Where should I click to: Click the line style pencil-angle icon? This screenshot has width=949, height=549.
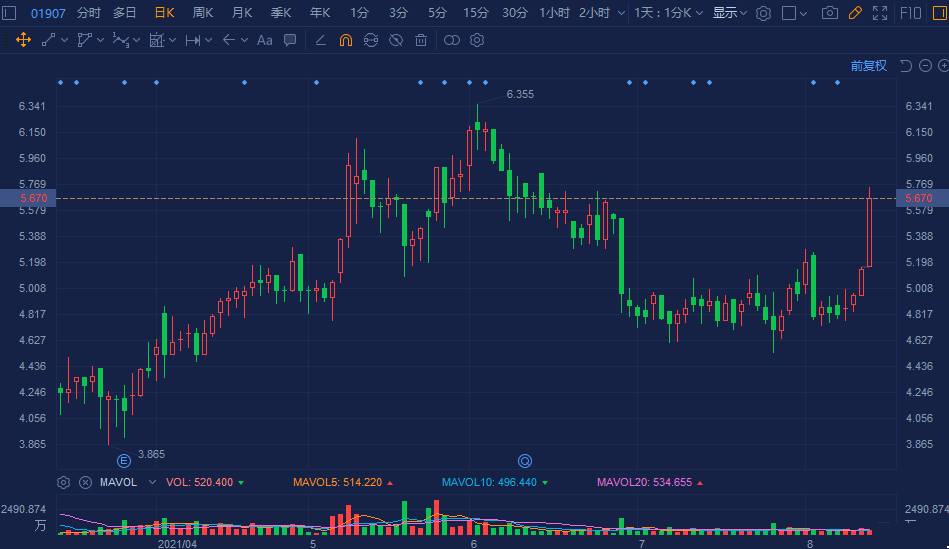pos(321,40)
